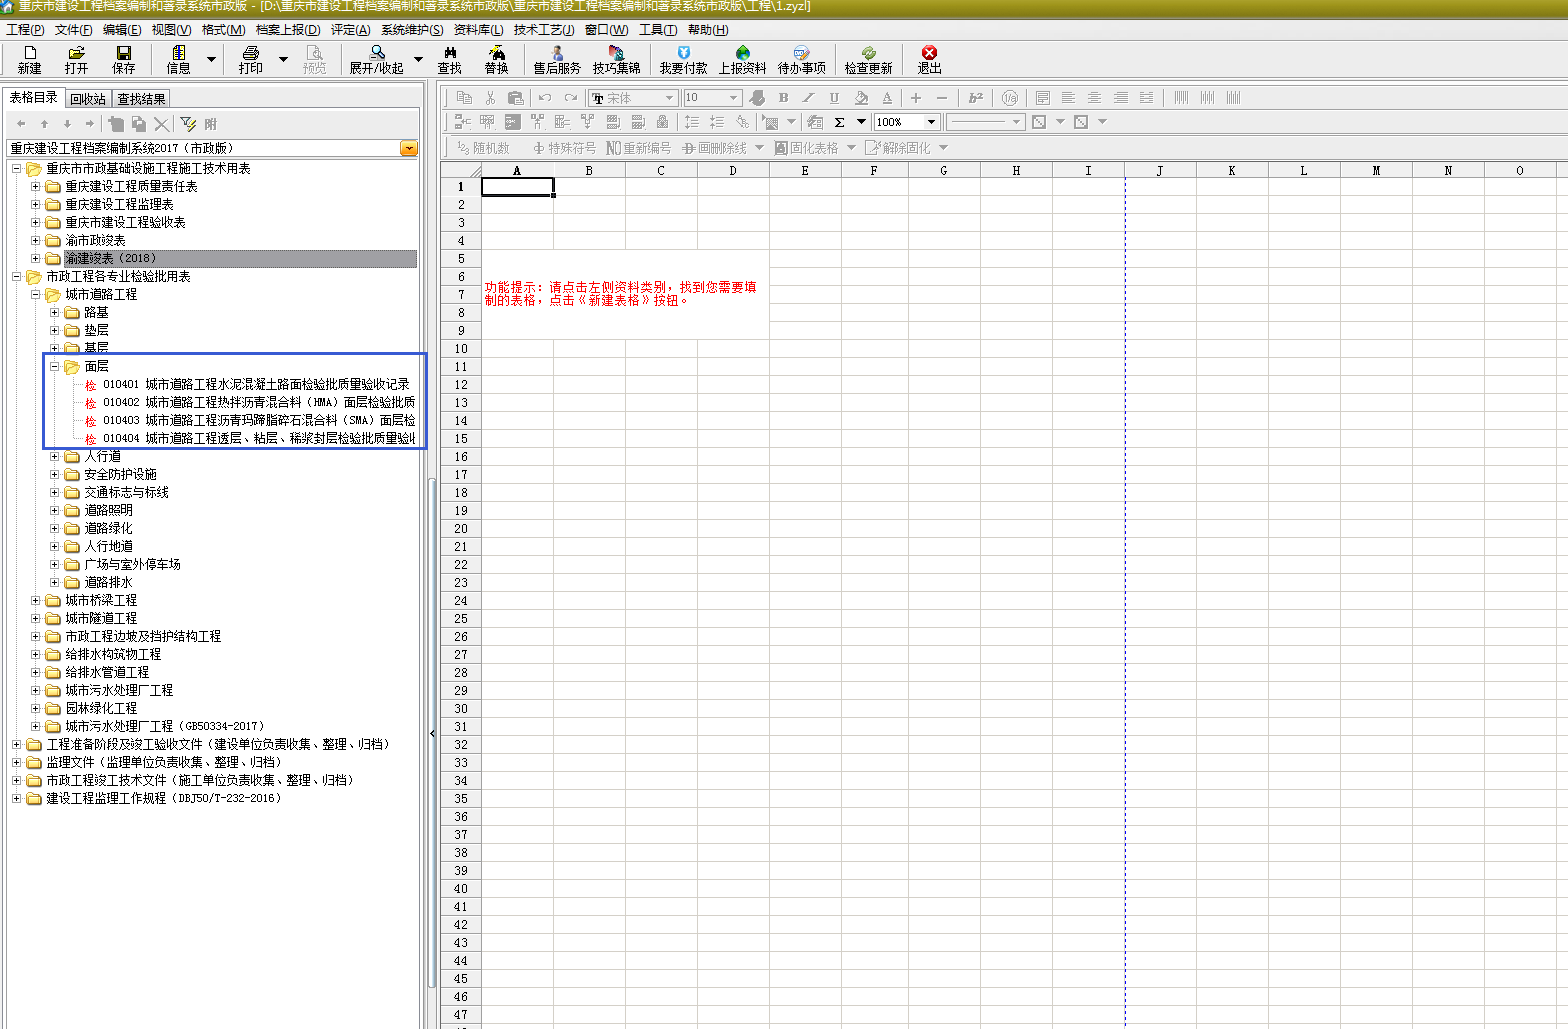Toggle italic formatting

808,97
